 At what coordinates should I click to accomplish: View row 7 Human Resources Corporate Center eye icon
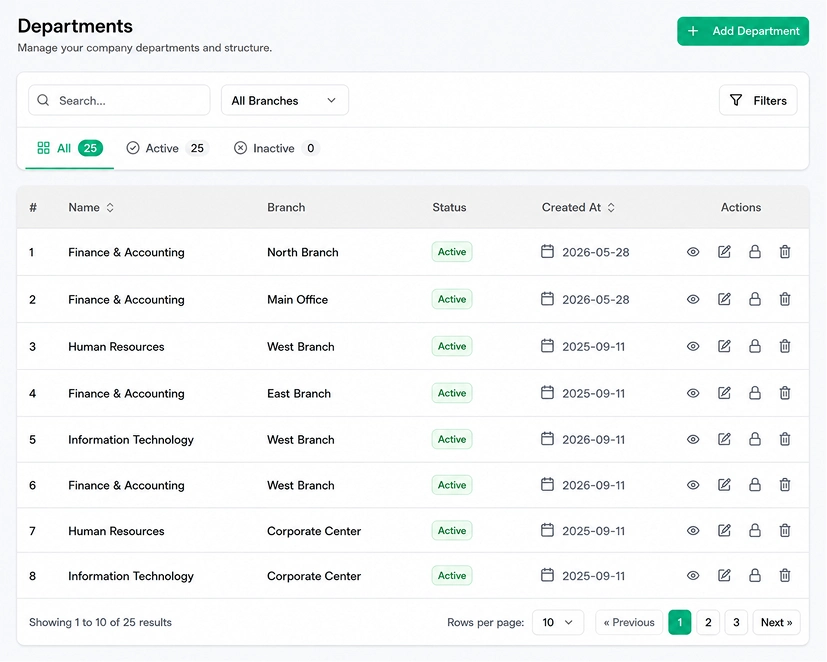tap(693, 530)
